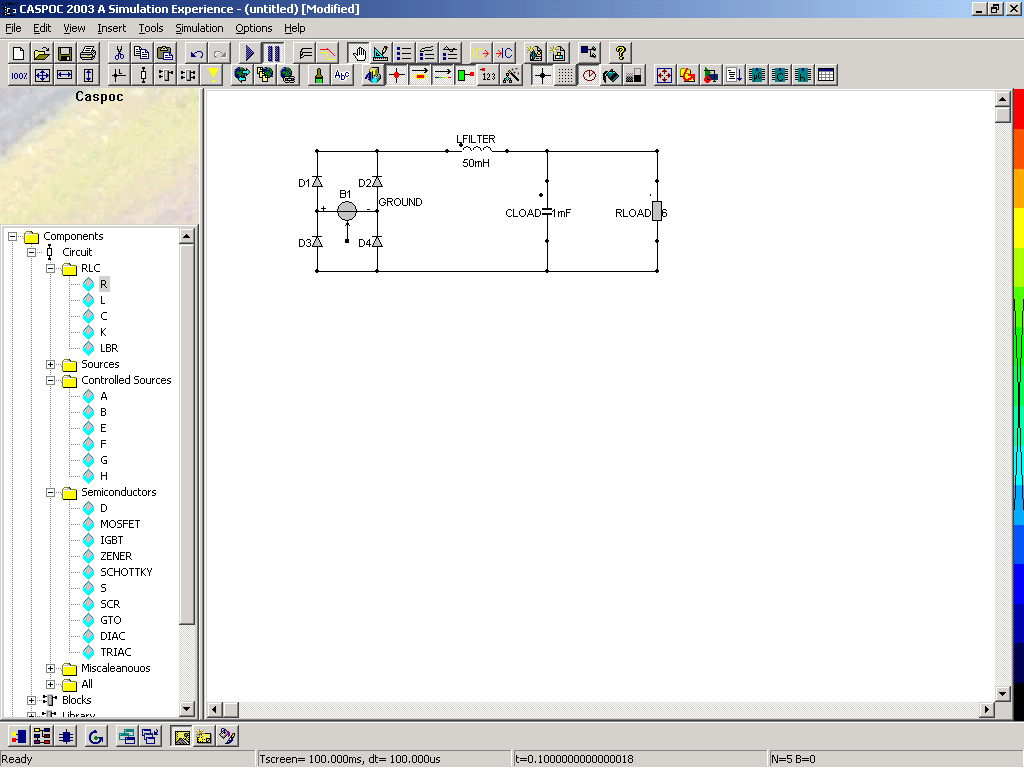This screenshot has height=768, width=1024.
Task: Set zoom to 100% icon
Action: (x=19, y=75)
